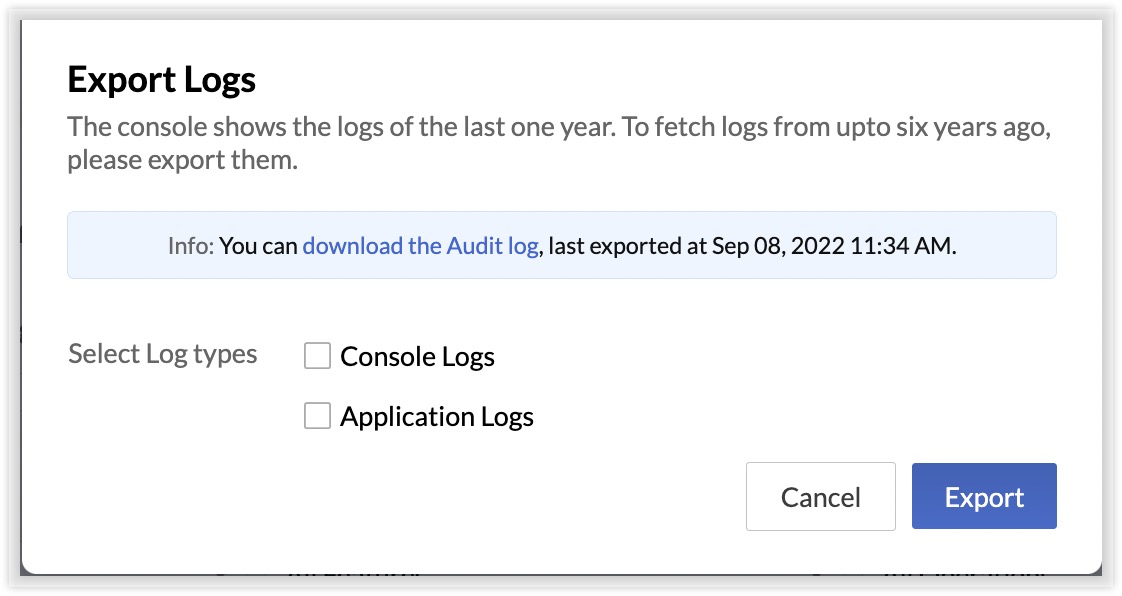
Task: Open the 'download the Audit log' link
Action: [420, 245]
